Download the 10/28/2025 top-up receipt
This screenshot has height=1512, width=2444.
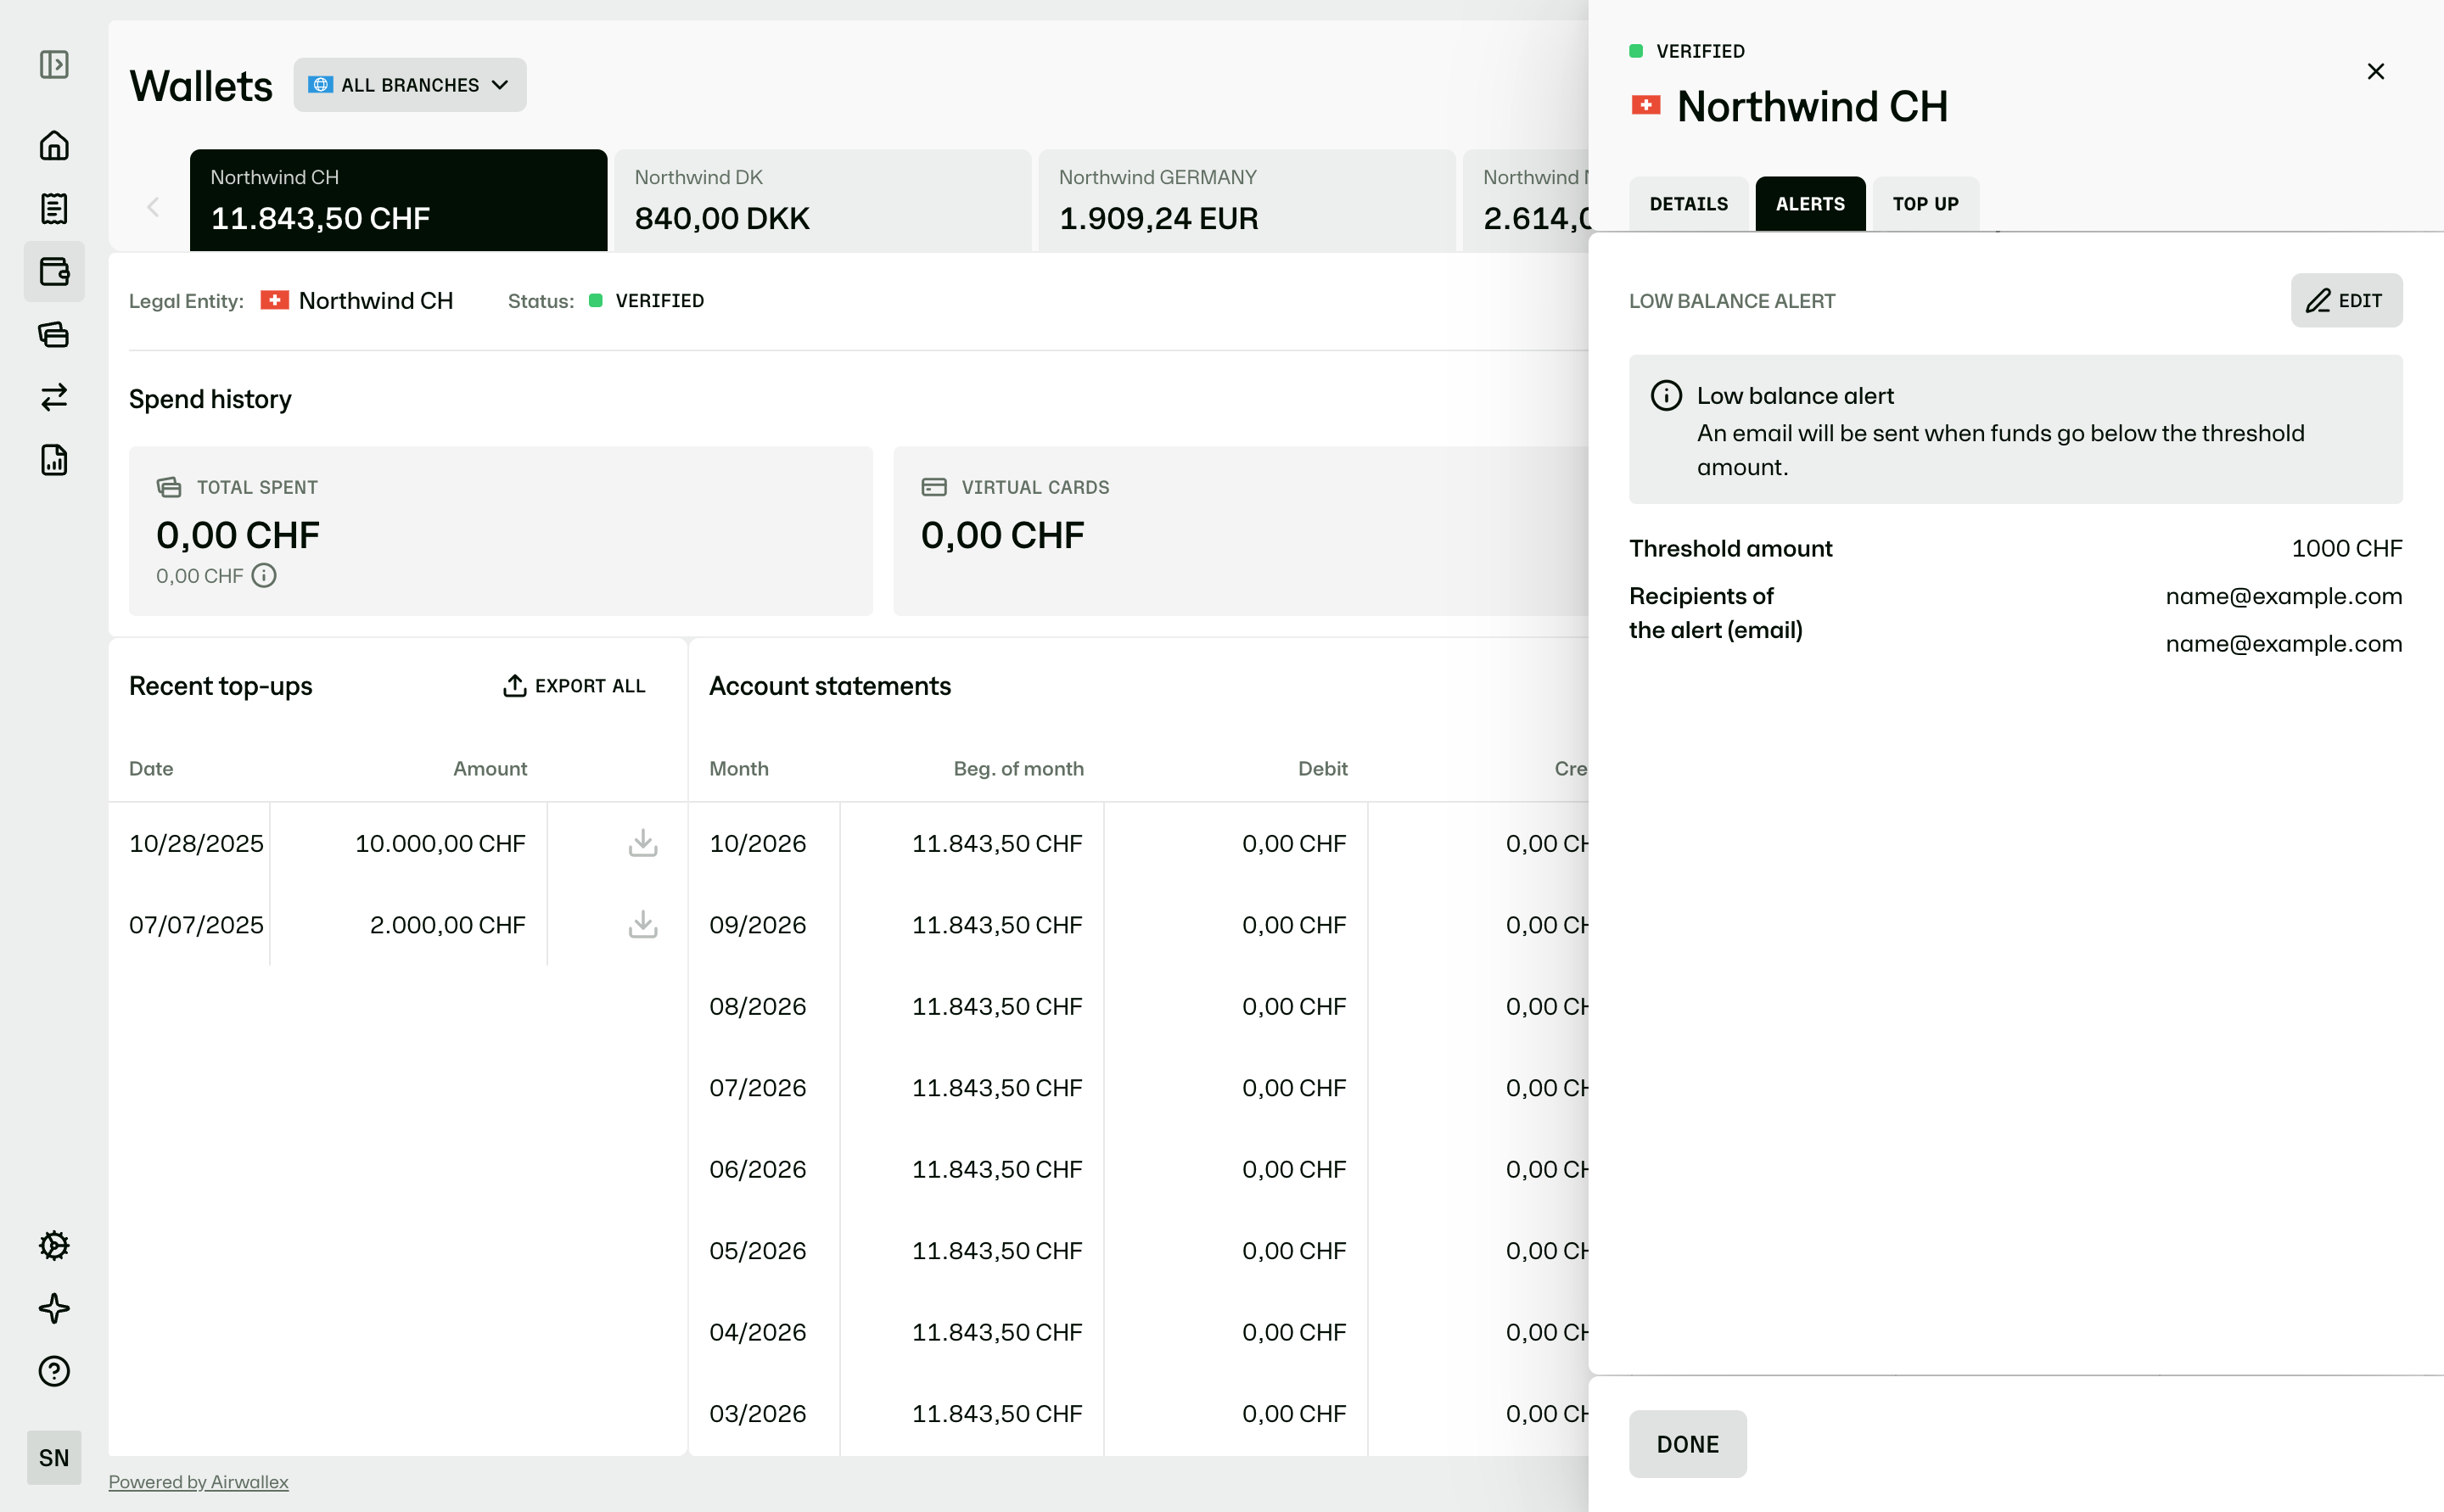(643, 843)
